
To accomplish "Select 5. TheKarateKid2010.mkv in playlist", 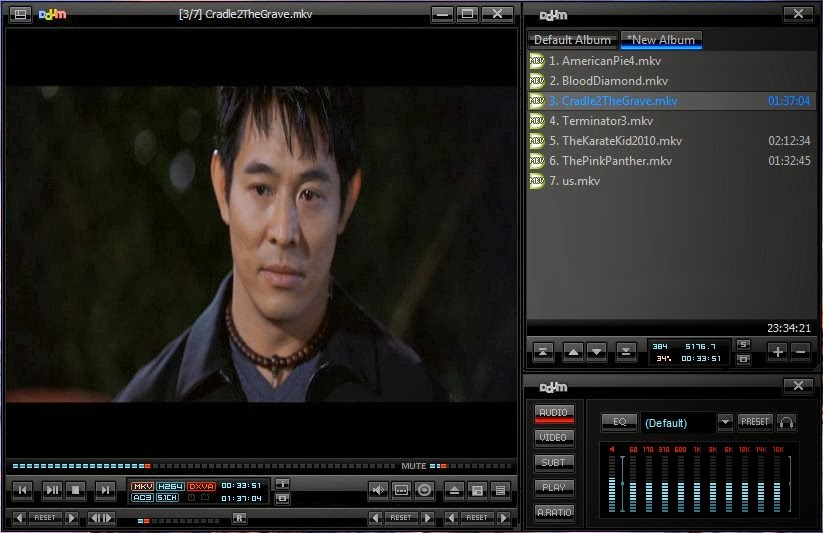I will tap(672, 141).
